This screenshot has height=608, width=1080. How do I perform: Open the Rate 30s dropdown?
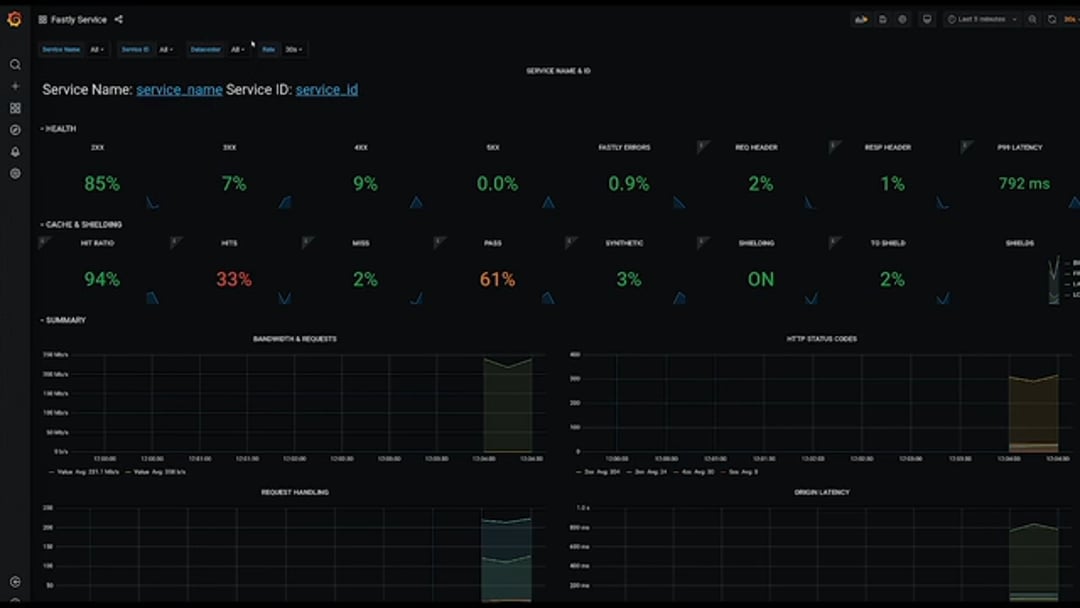pos(294,50)
